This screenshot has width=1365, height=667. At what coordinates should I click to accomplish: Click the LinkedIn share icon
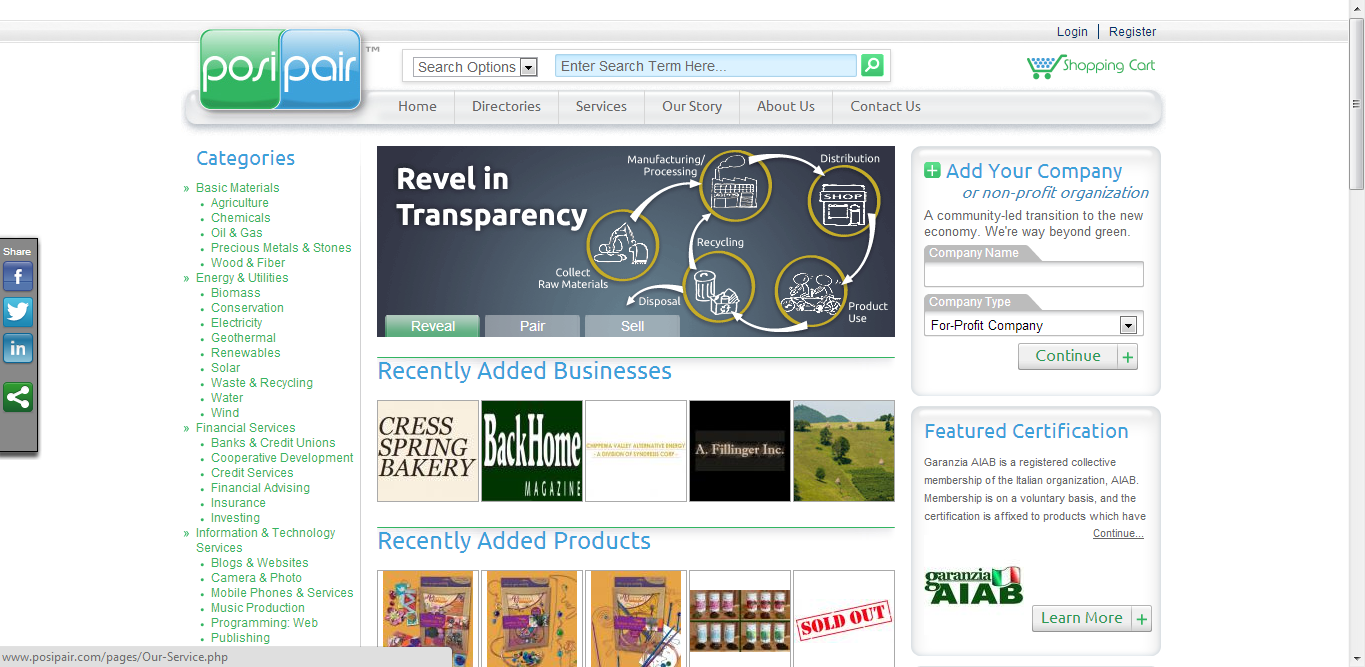tap(18, 348)
